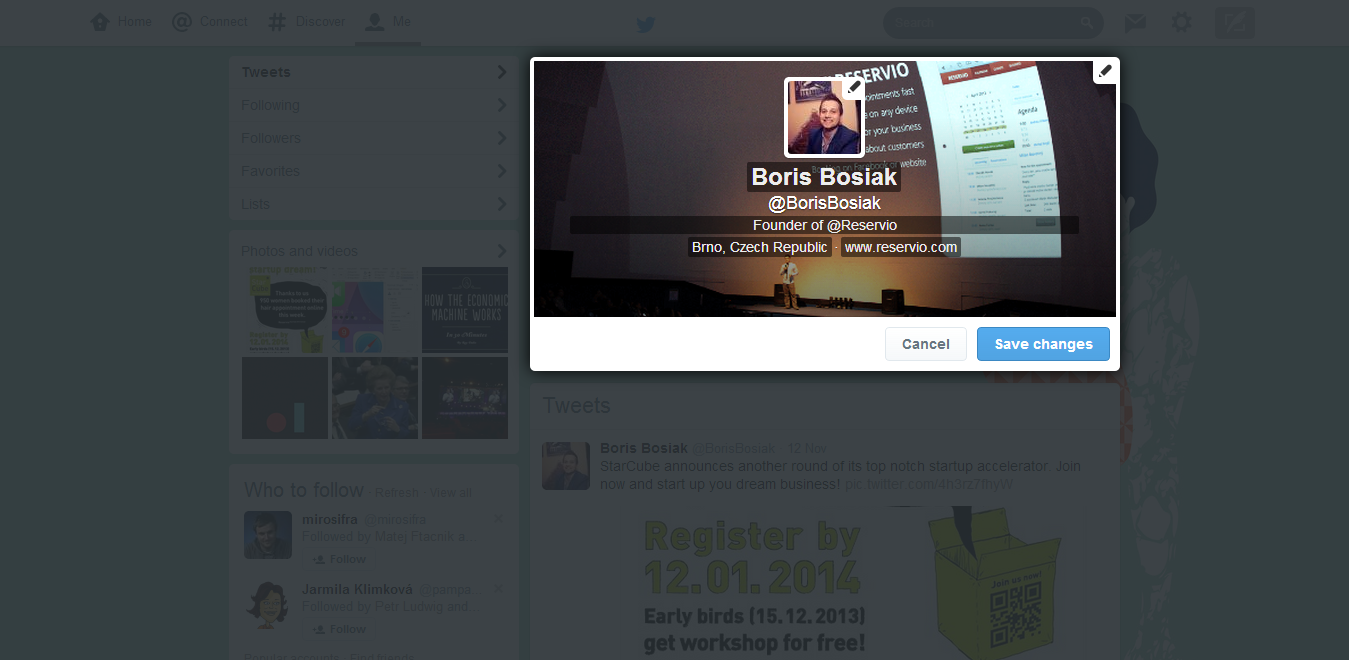Select Lists in the sidebar
The width and height of the screenshot is (1349, 660).
(x=373, y=204)
